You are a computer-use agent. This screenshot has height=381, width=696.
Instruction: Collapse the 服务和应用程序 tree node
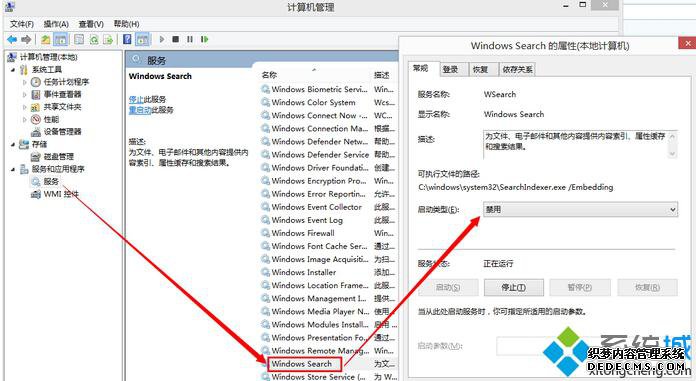(x=13, y=169)
